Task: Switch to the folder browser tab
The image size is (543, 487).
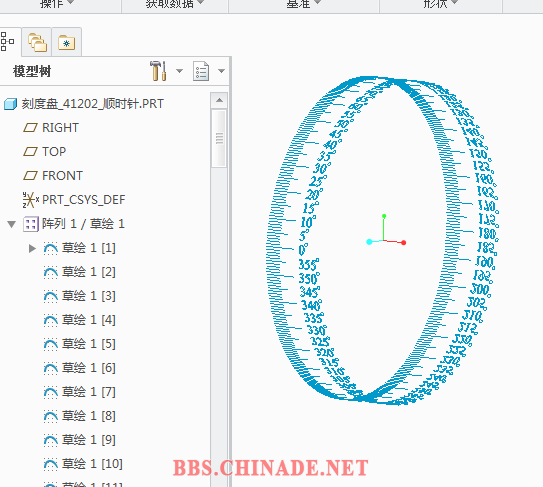Action: coord(37,42)
